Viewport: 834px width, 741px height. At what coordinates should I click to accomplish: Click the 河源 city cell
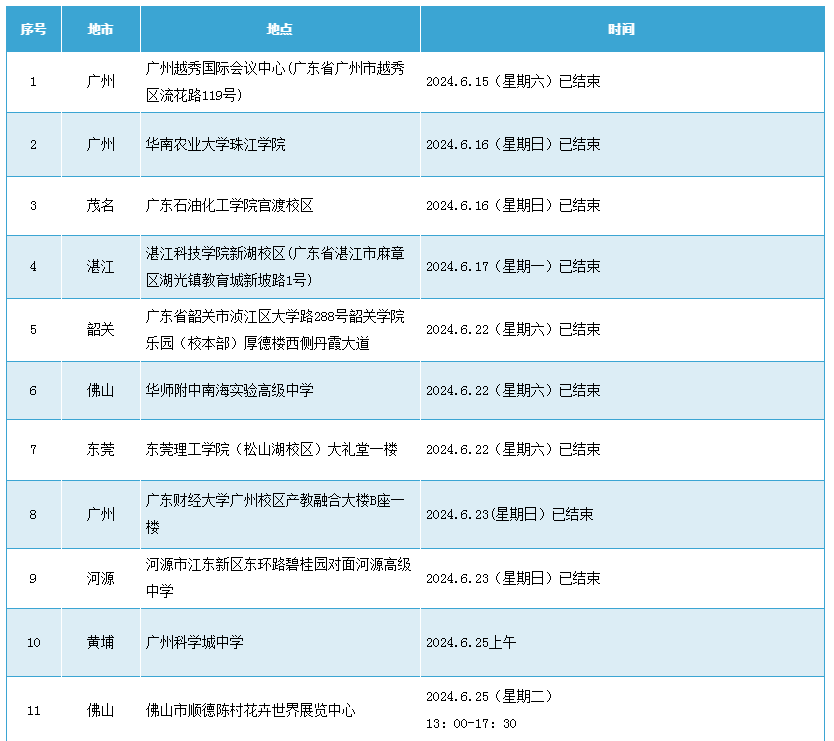click(100, 578)
